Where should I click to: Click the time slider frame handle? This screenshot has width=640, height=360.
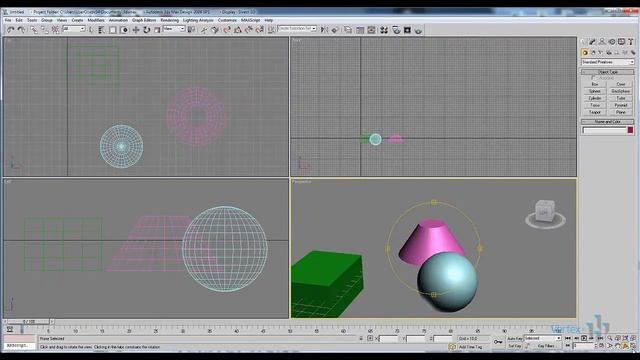click(x=29, y=322)
